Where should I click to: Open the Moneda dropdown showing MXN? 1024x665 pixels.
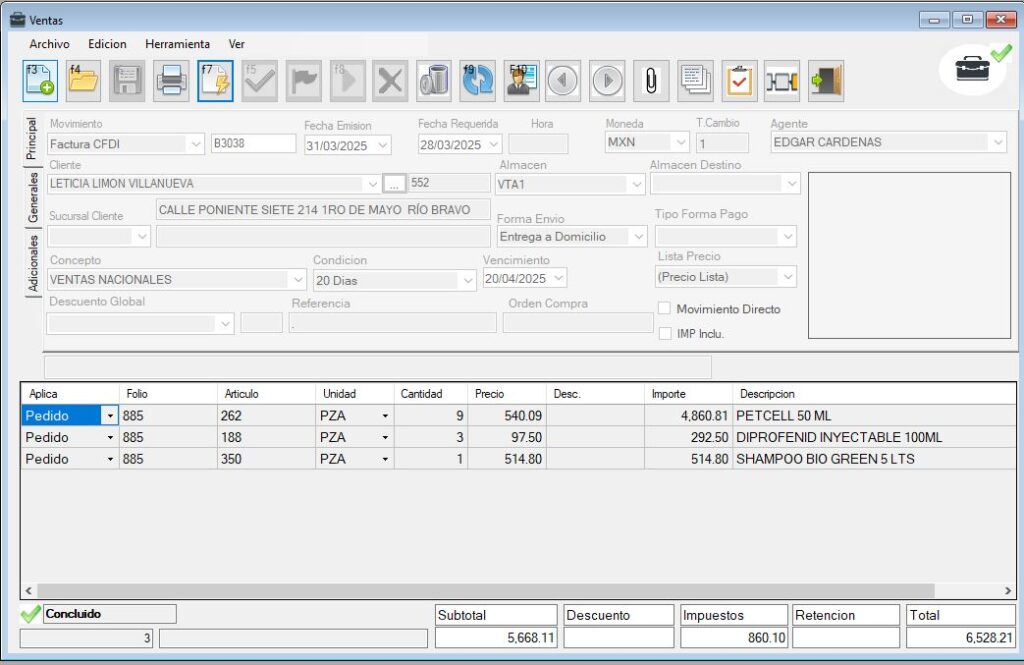[x=680, y=143]
